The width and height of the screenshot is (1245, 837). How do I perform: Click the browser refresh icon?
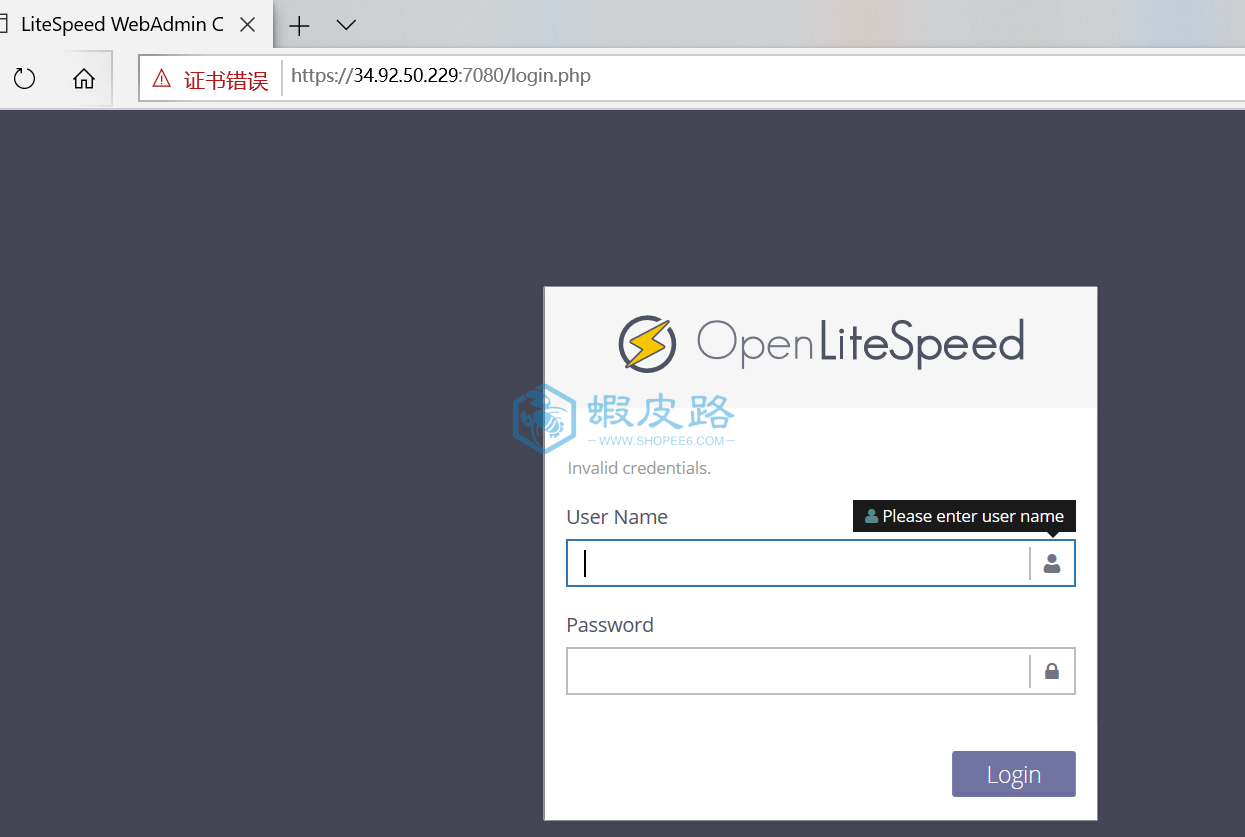24,78
